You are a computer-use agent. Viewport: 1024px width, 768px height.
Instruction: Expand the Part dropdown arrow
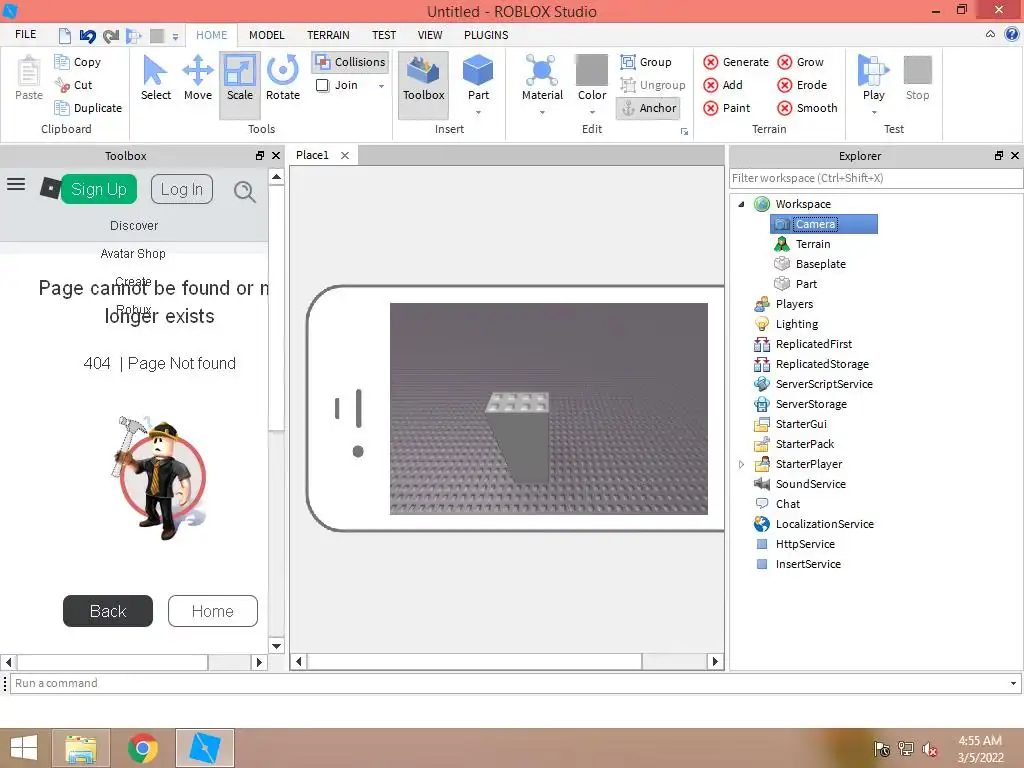(x=478, y=113)
